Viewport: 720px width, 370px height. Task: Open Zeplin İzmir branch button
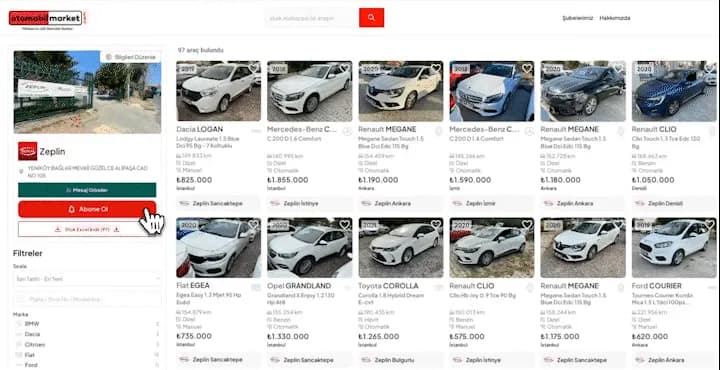click(x=492, y=203)
